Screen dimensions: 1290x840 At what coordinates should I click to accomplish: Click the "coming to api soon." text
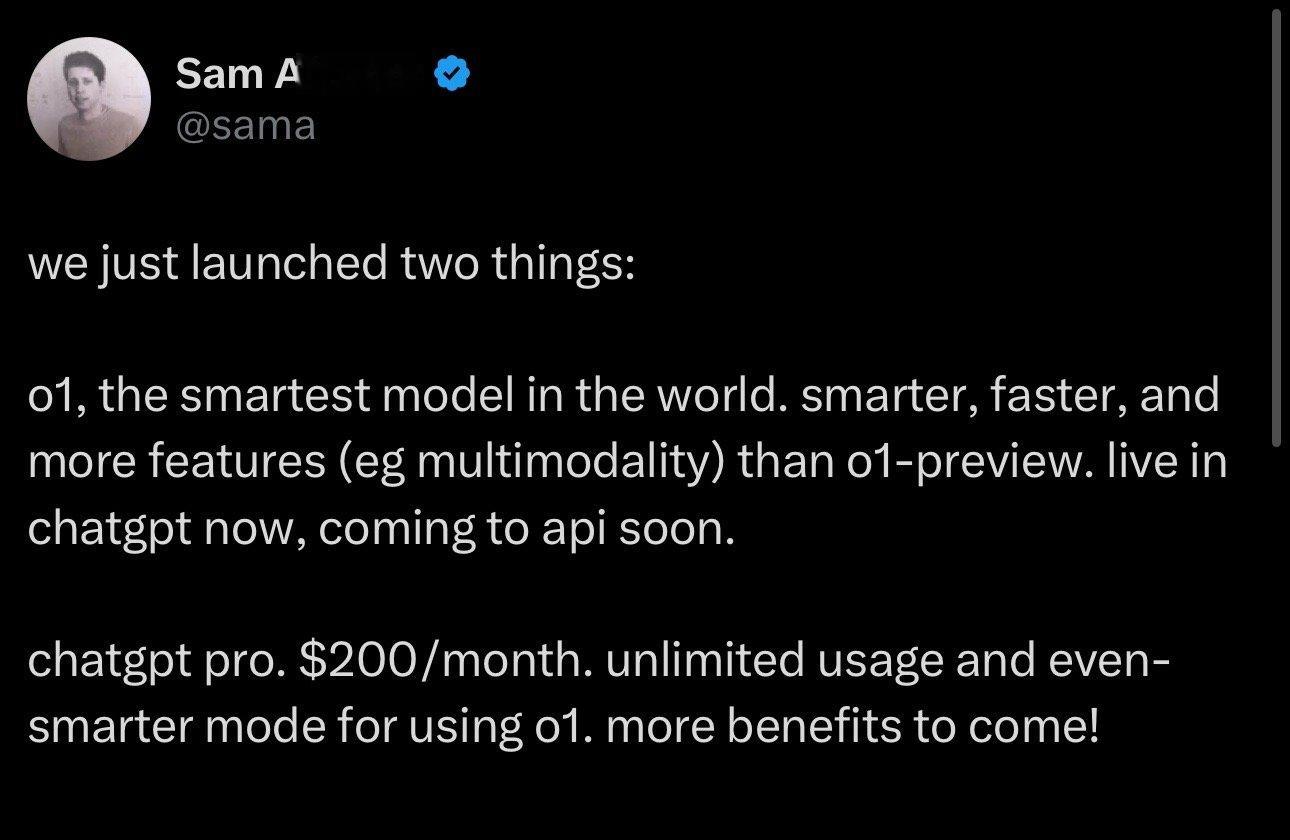pos(527,530)
